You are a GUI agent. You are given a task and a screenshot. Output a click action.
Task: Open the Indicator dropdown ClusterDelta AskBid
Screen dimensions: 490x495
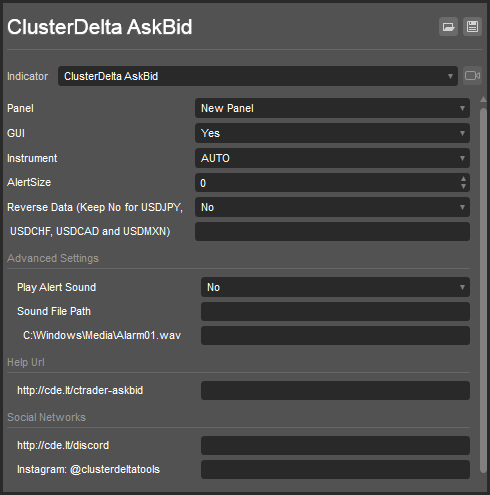[258, 76]
